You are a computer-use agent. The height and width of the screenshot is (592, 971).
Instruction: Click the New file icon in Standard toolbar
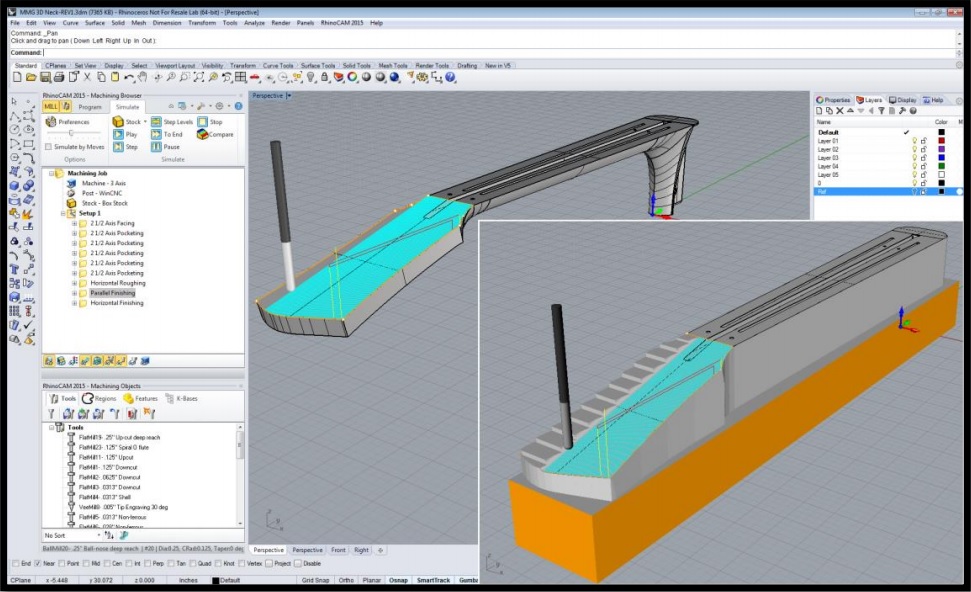pos(17,77)
